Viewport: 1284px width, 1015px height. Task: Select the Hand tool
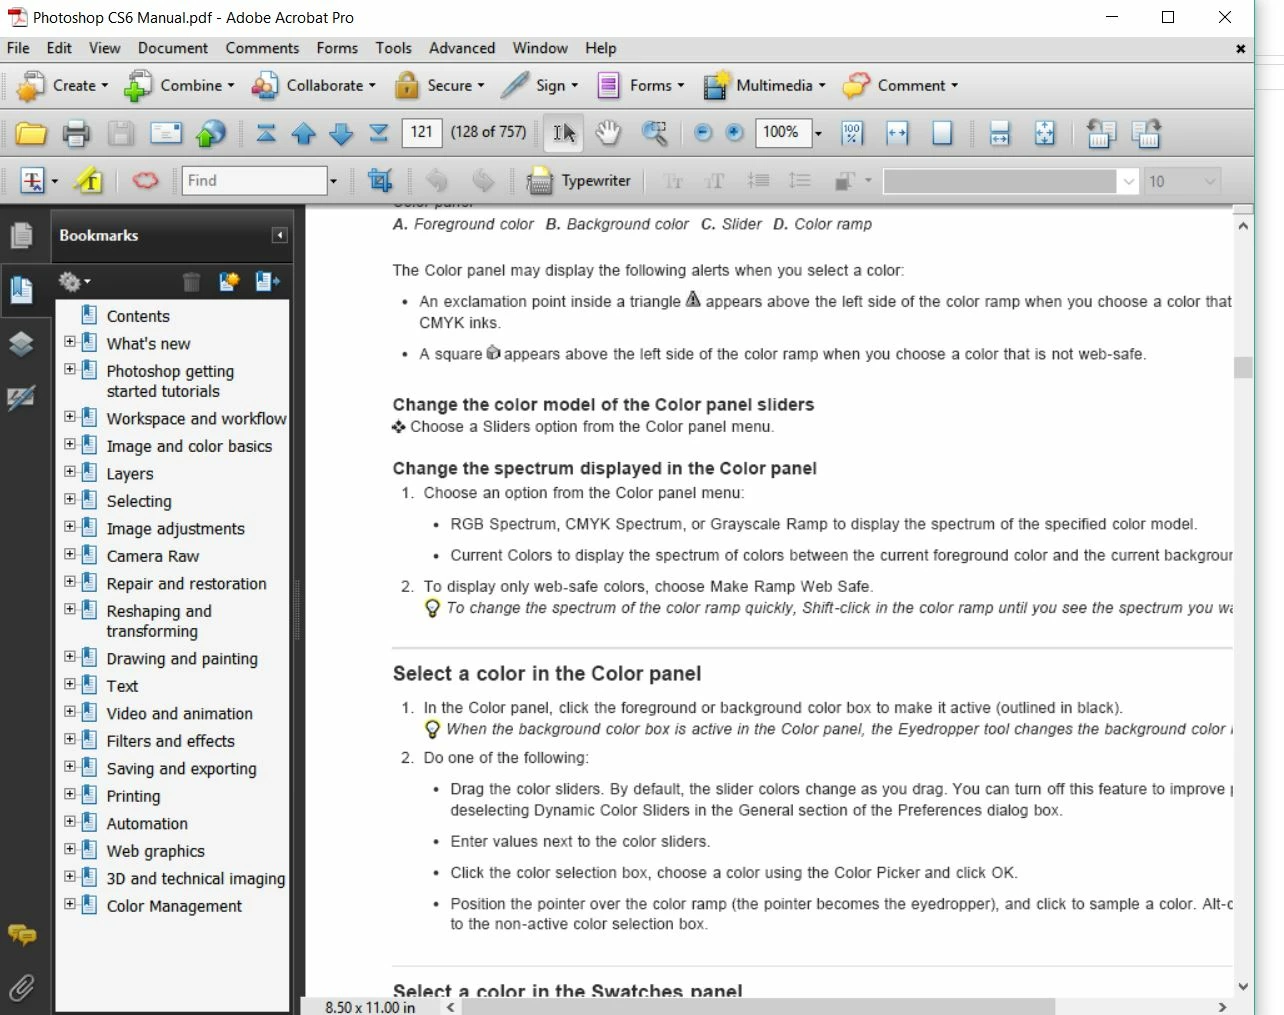coord(608,133)
